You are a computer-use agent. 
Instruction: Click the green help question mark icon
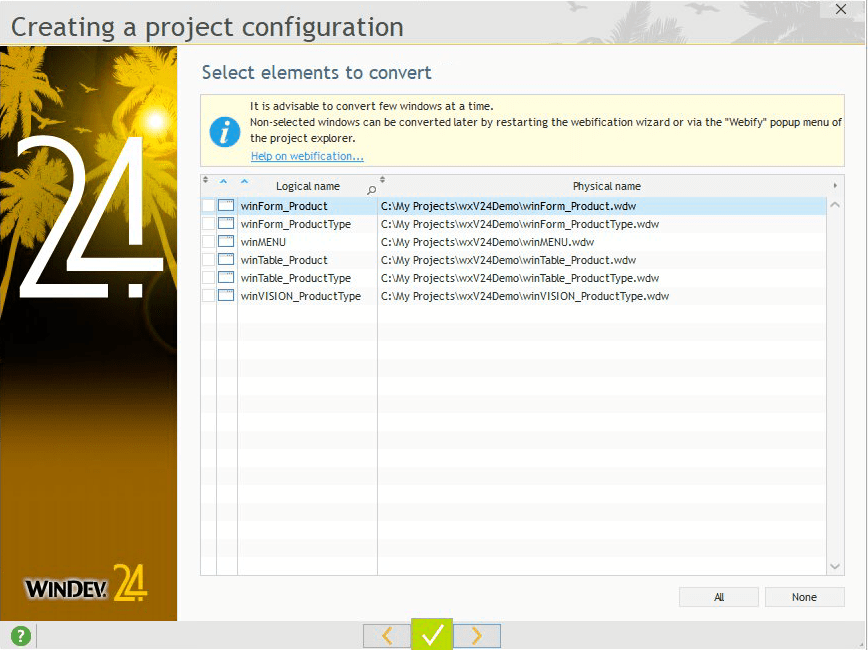click(20, 636)
